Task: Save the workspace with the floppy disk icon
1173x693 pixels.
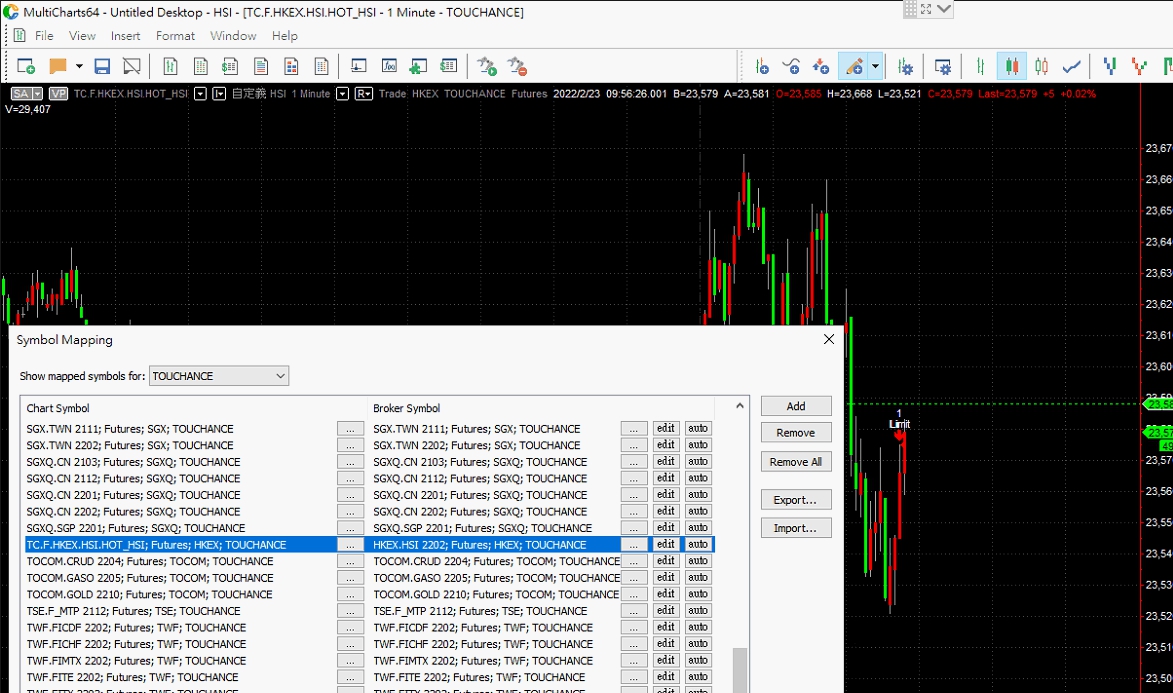Action: [102, 67]
